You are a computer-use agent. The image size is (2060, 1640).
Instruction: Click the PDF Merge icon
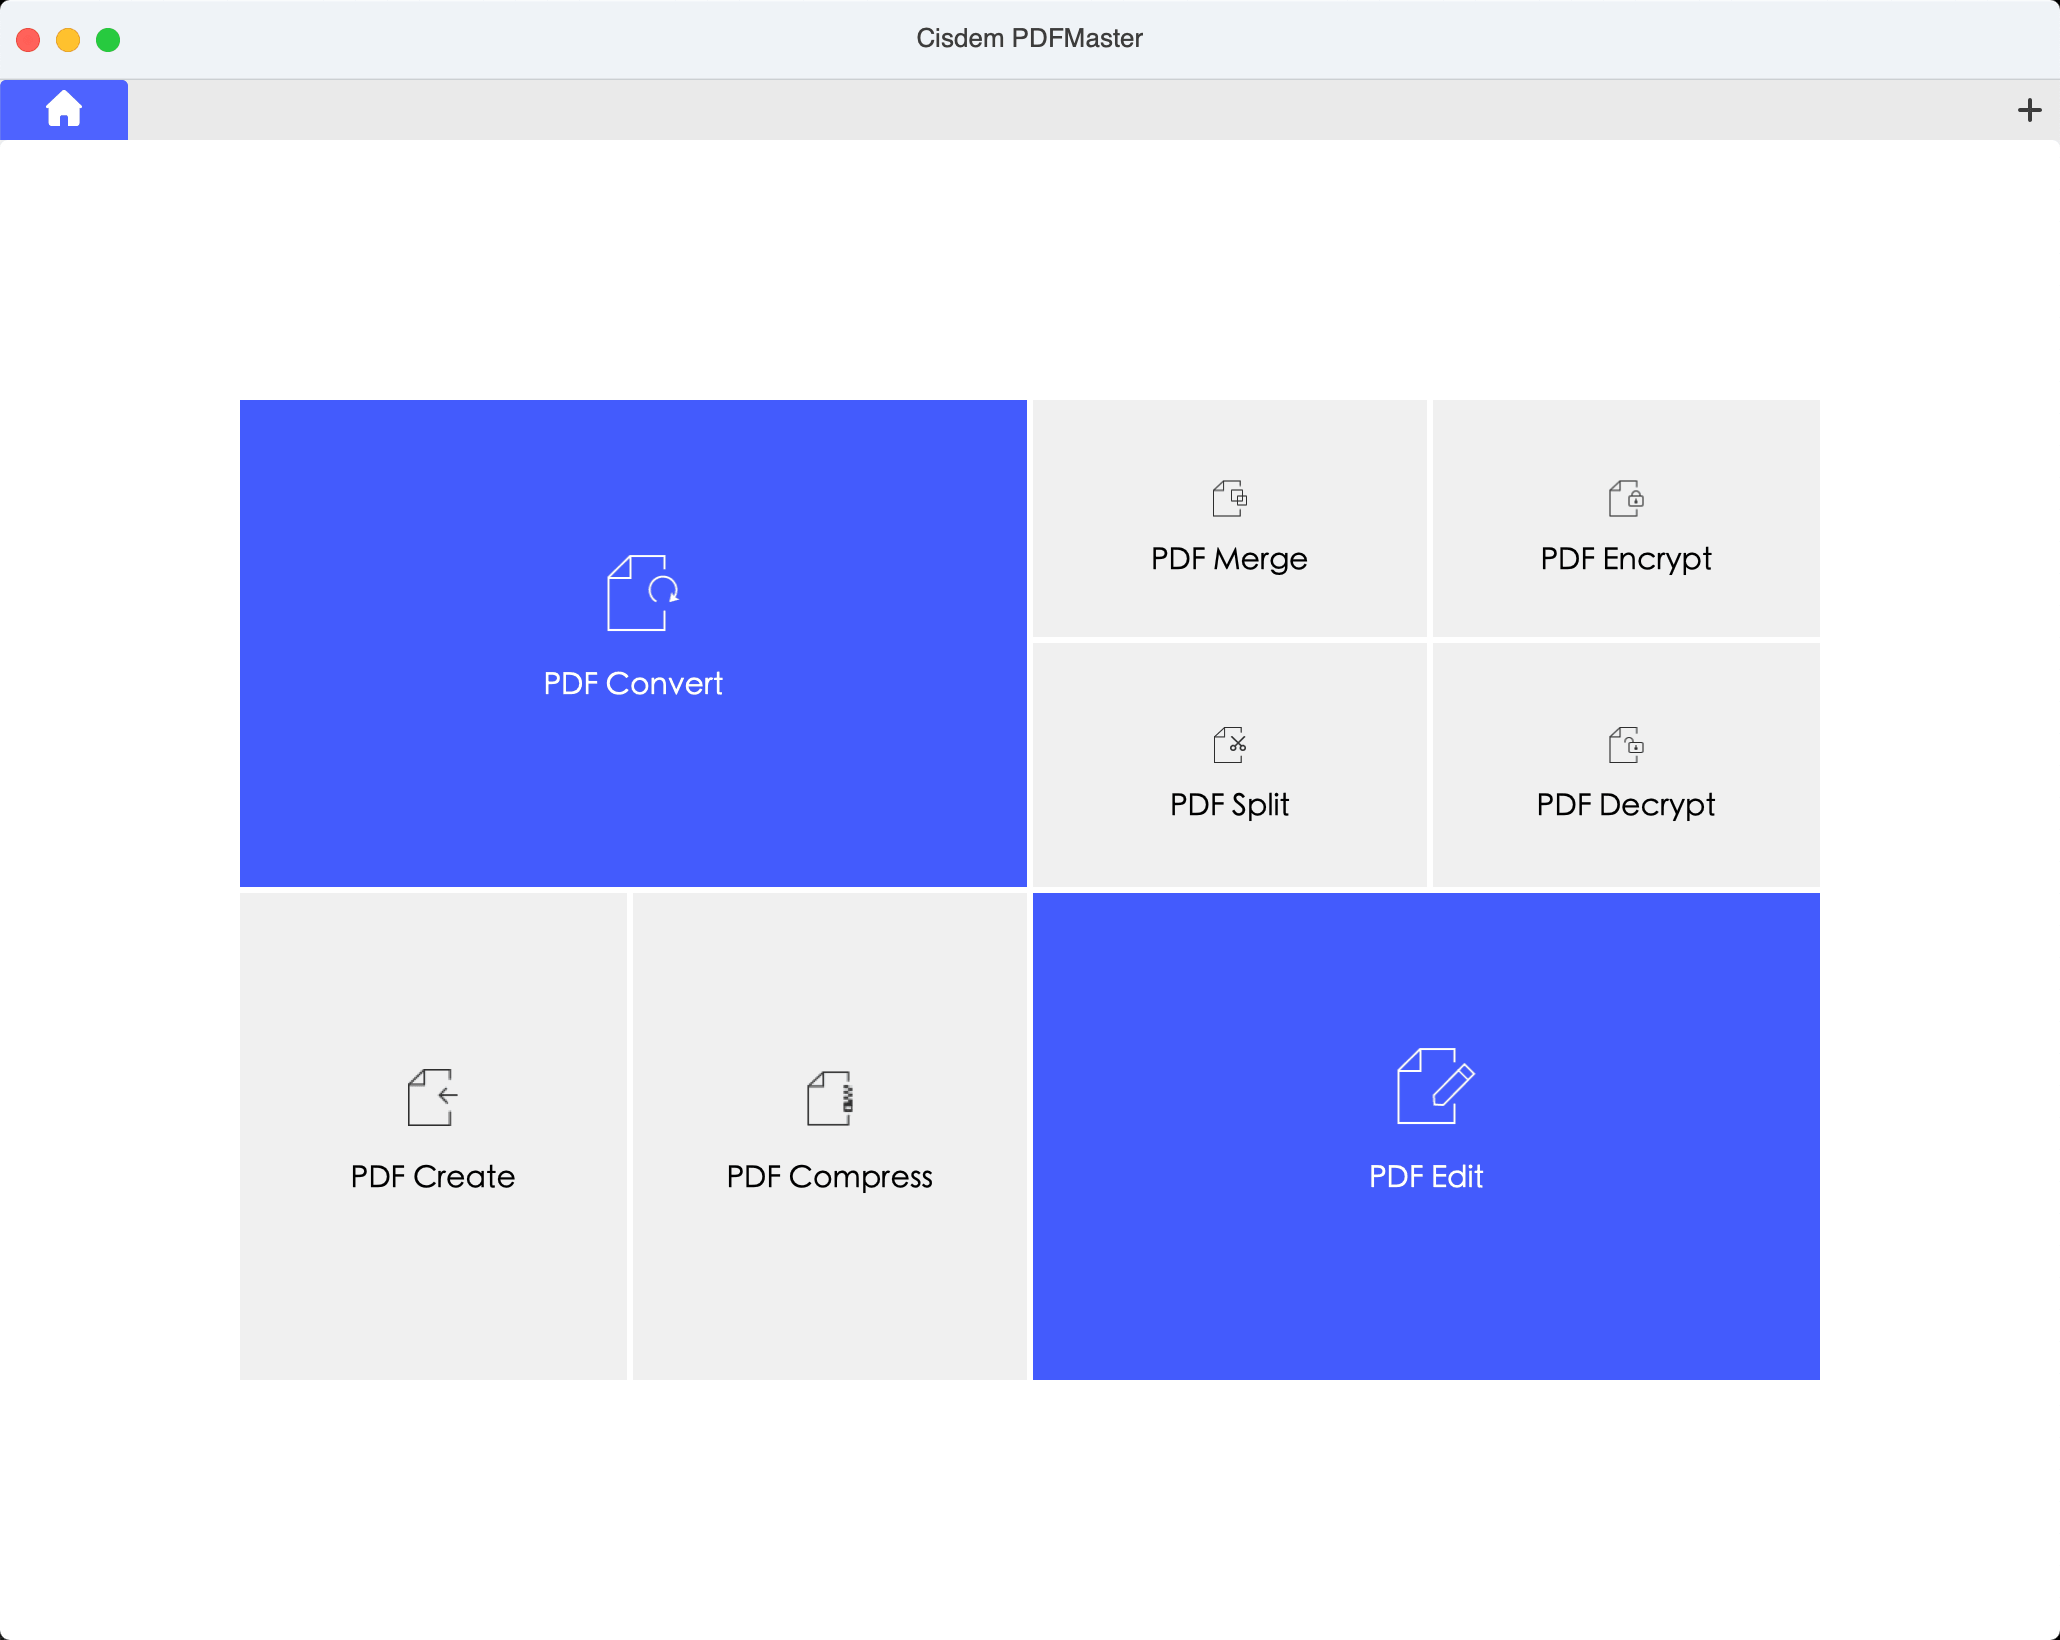click(x=1229, y=498)
